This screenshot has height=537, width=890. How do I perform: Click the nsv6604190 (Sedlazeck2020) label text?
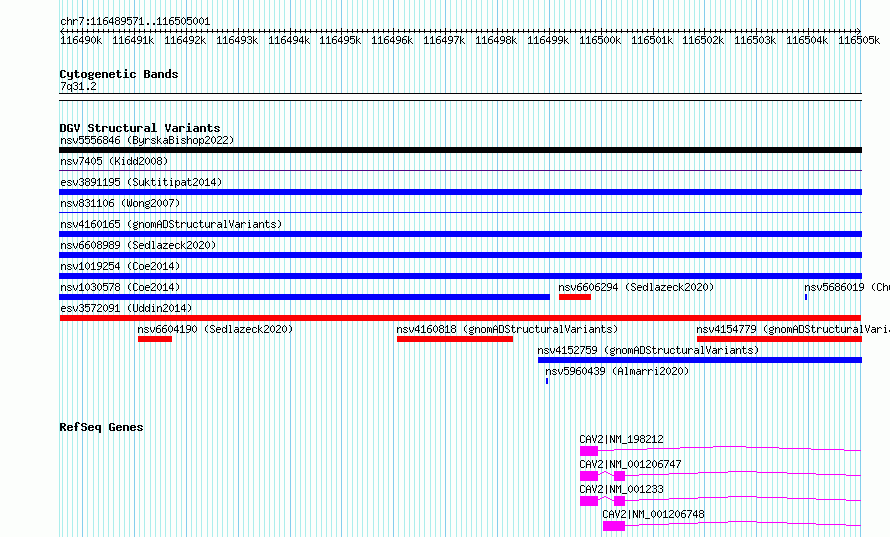pos(215,329)
